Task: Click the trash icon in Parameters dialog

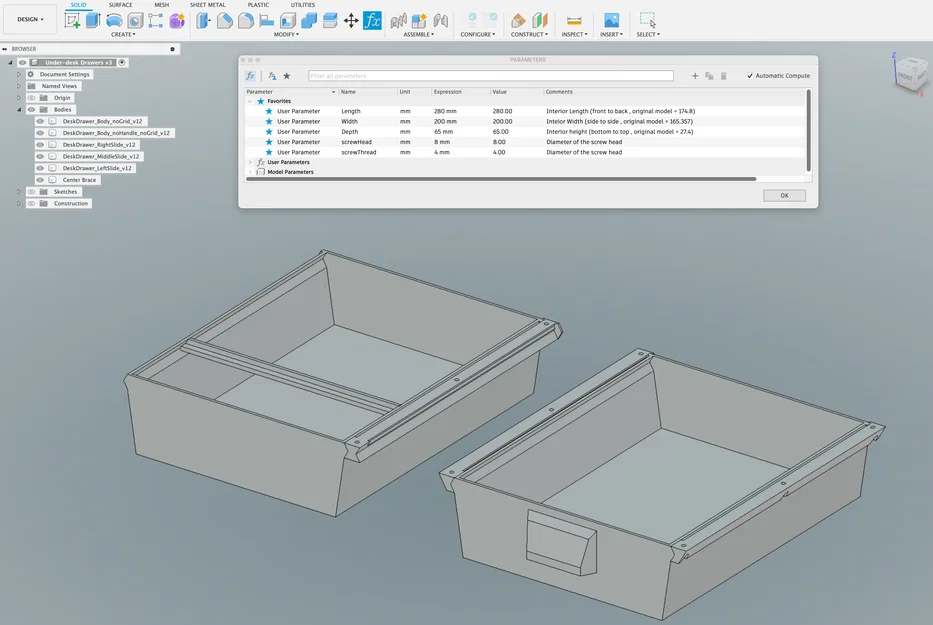Action: pyautogui.click(x=724, y=76)
